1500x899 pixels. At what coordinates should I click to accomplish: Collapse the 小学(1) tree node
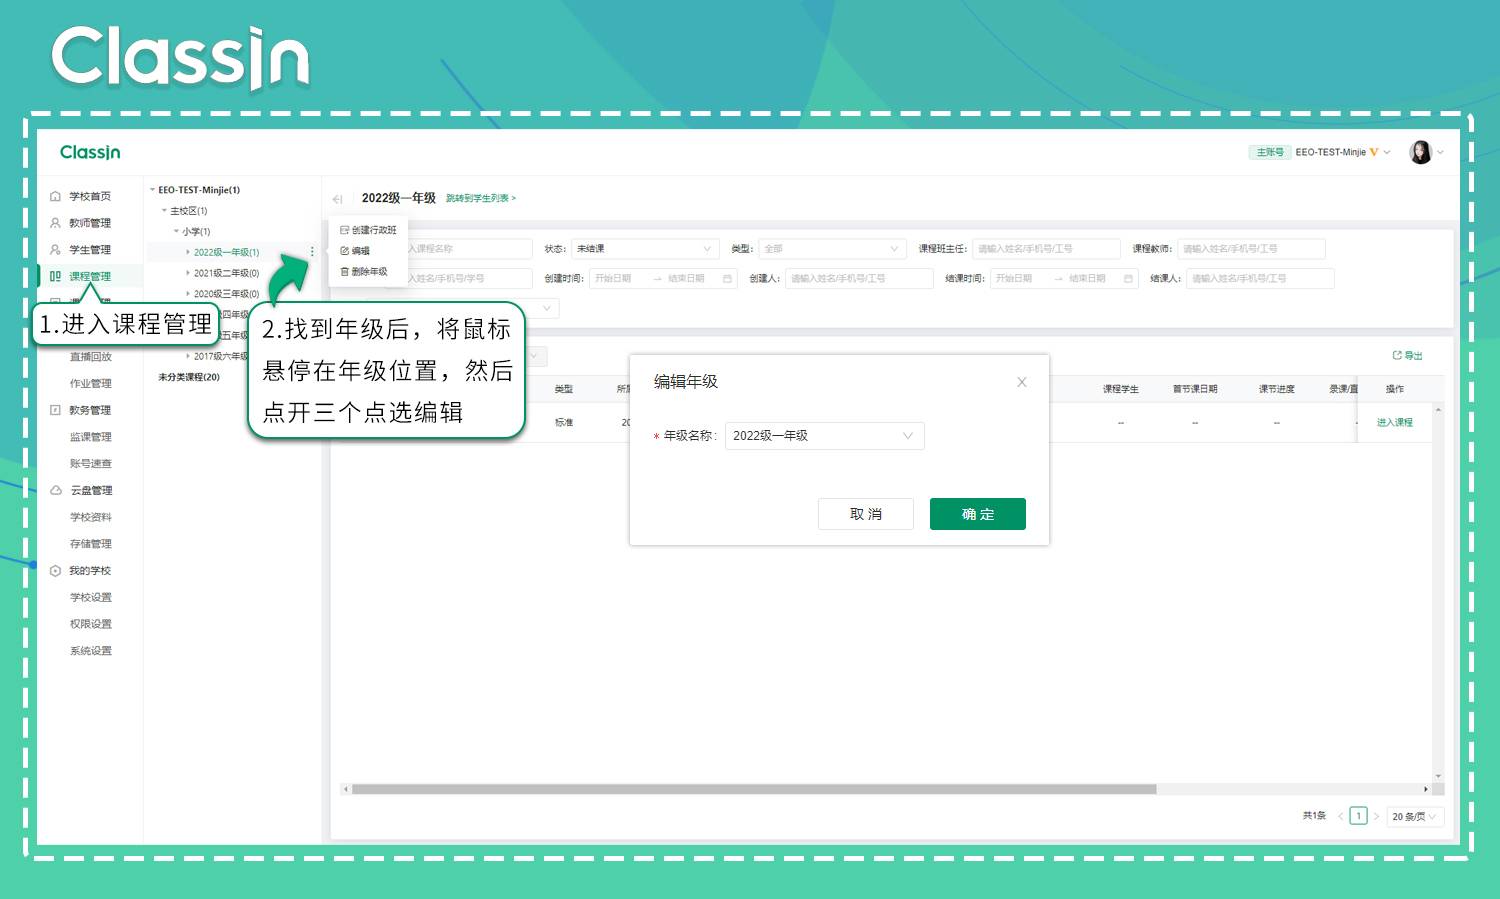click(176, 231)
